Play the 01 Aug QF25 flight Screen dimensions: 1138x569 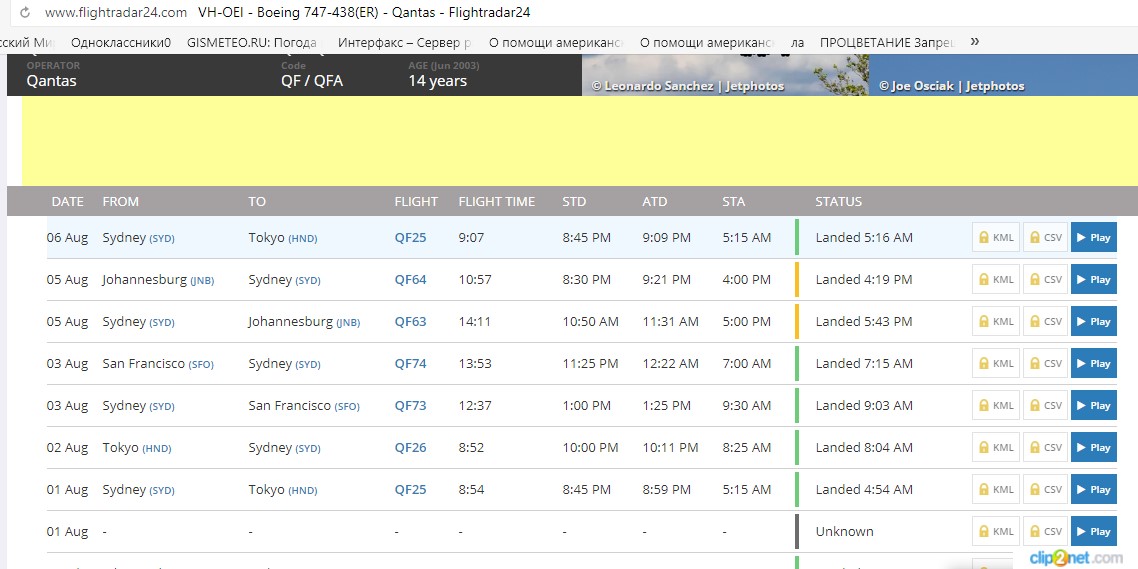click(x=1094, y=490)
